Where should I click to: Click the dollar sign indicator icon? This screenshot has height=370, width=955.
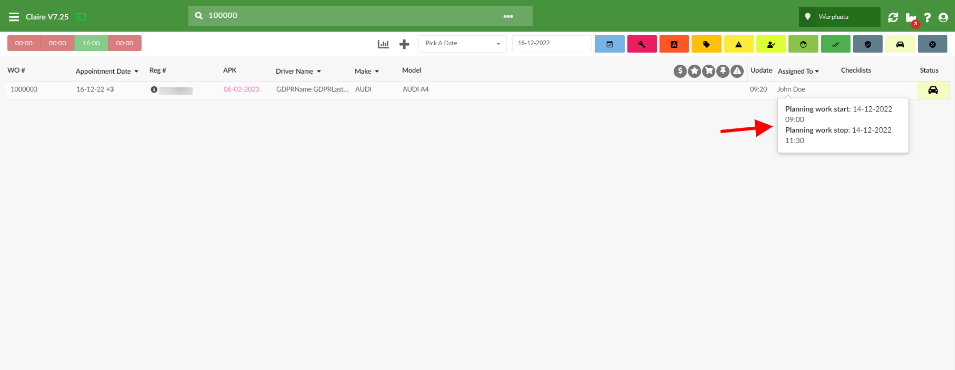[680, 71]
